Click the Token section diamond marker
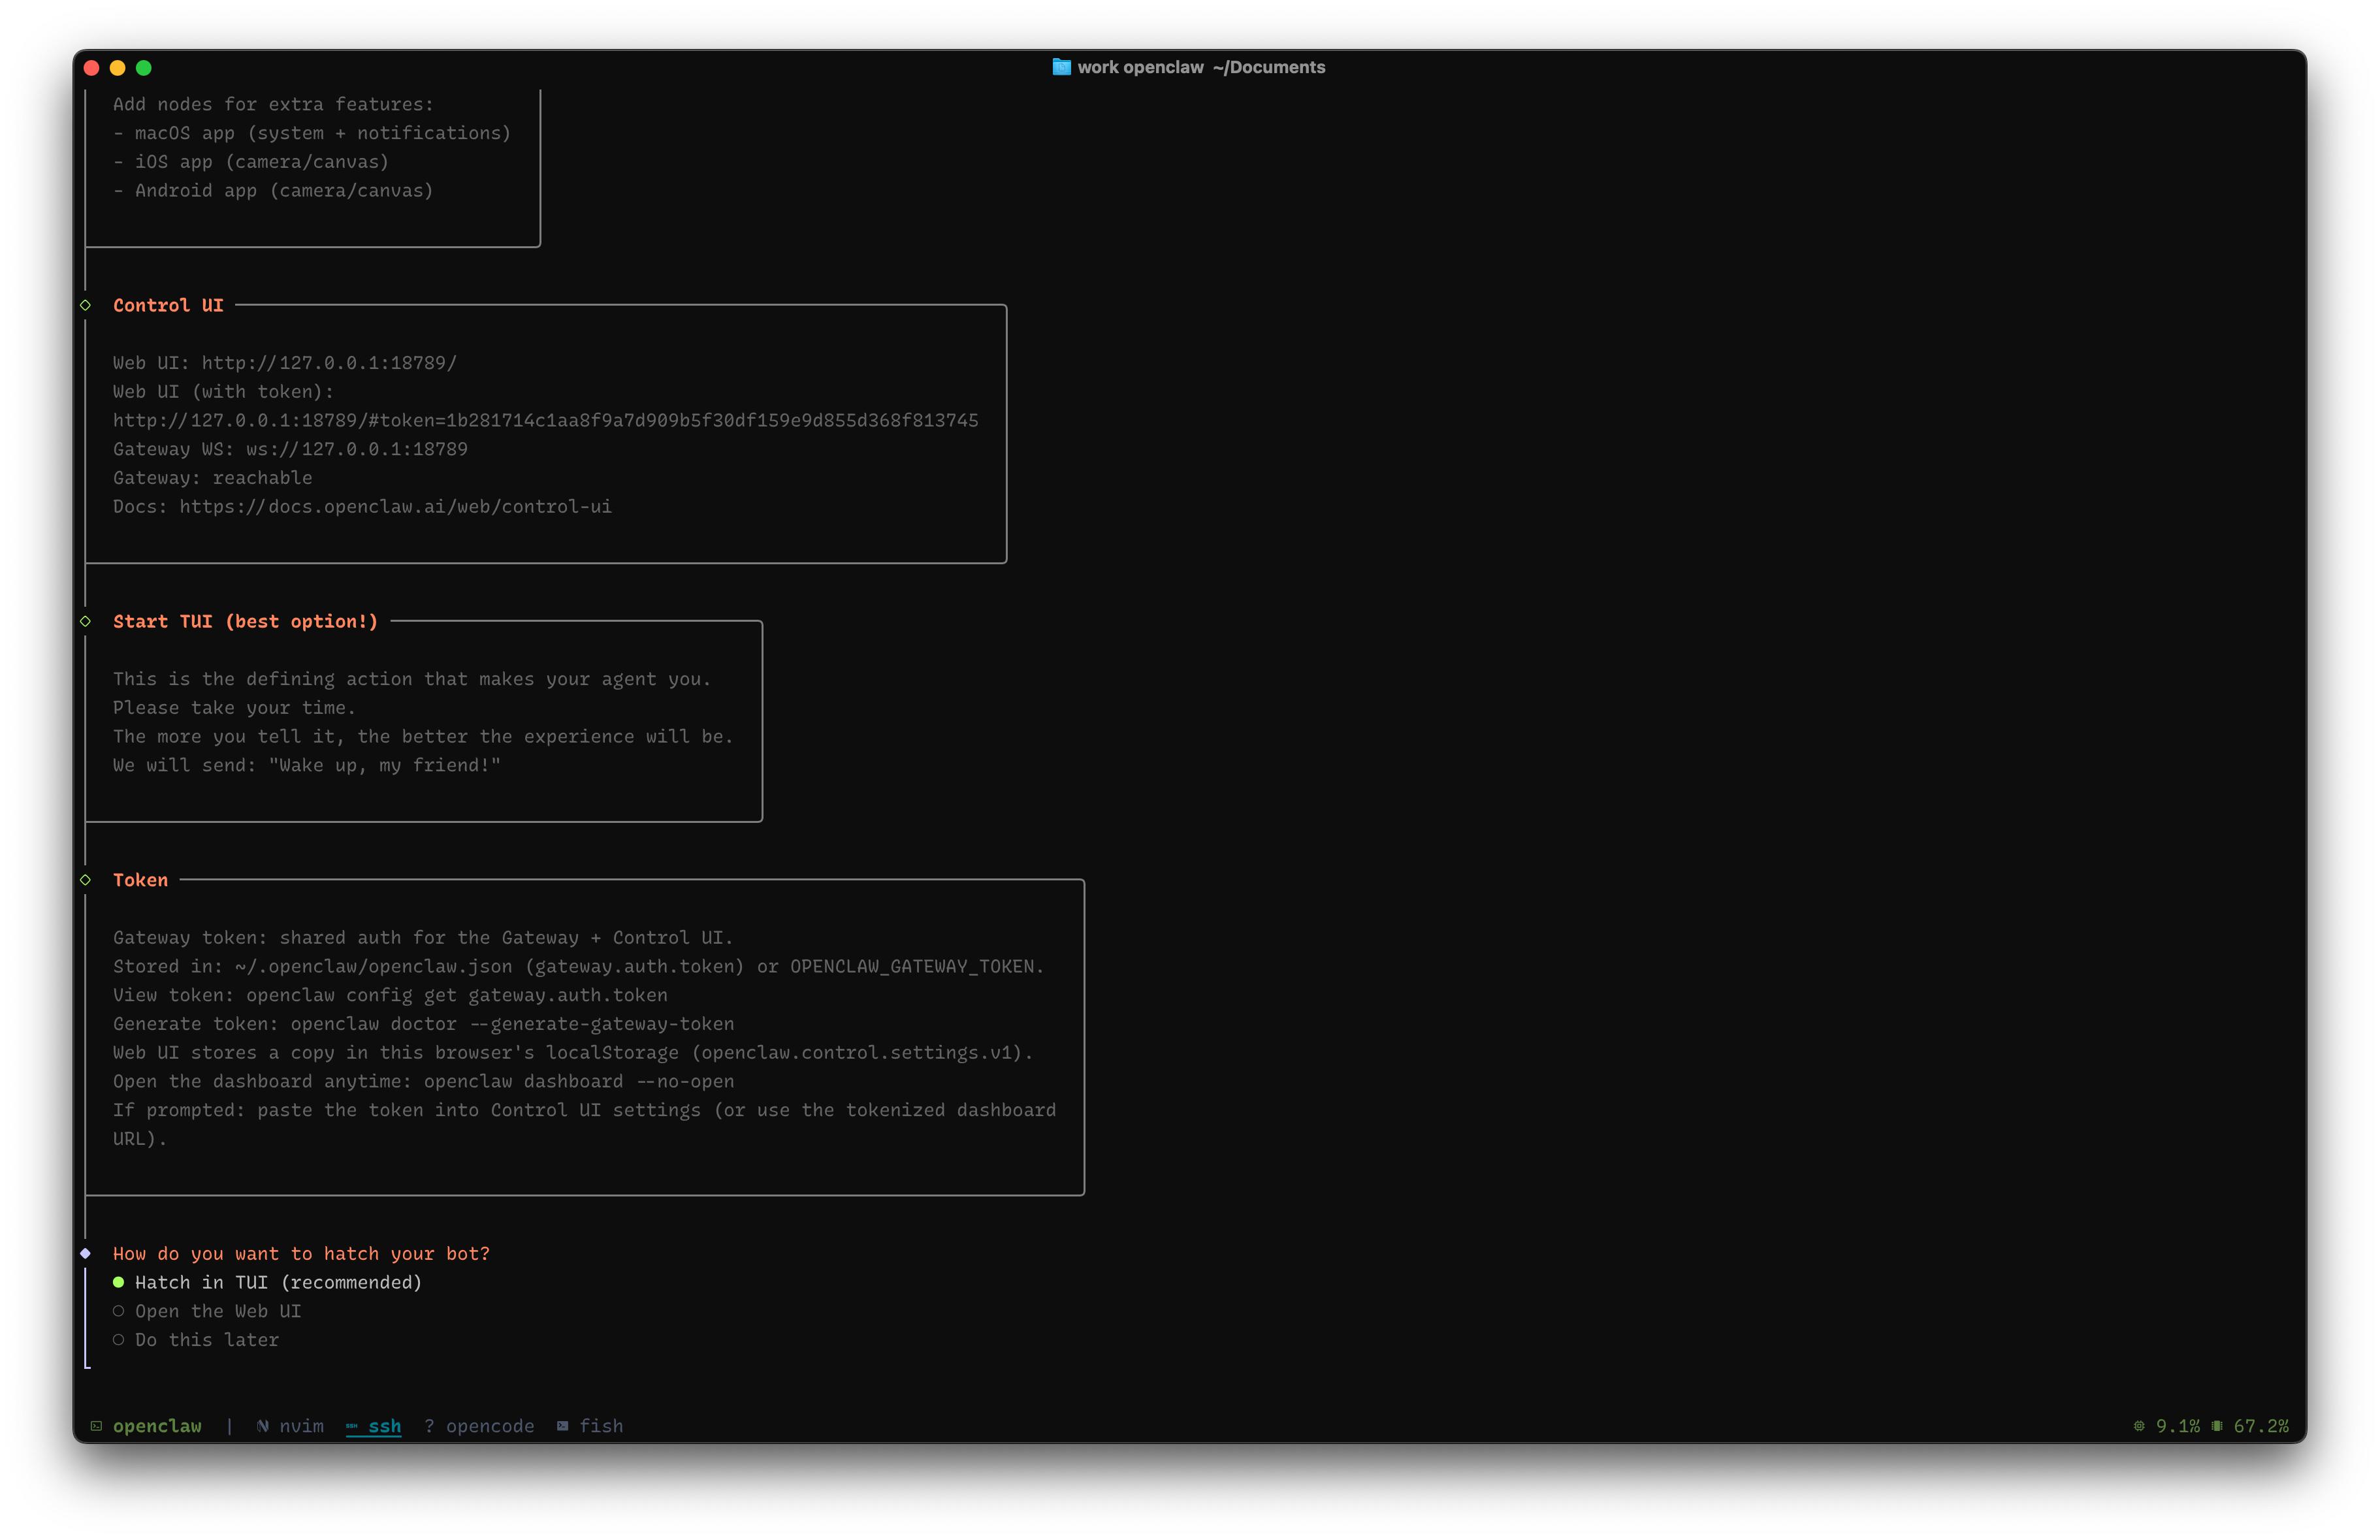 pos(86,880)
